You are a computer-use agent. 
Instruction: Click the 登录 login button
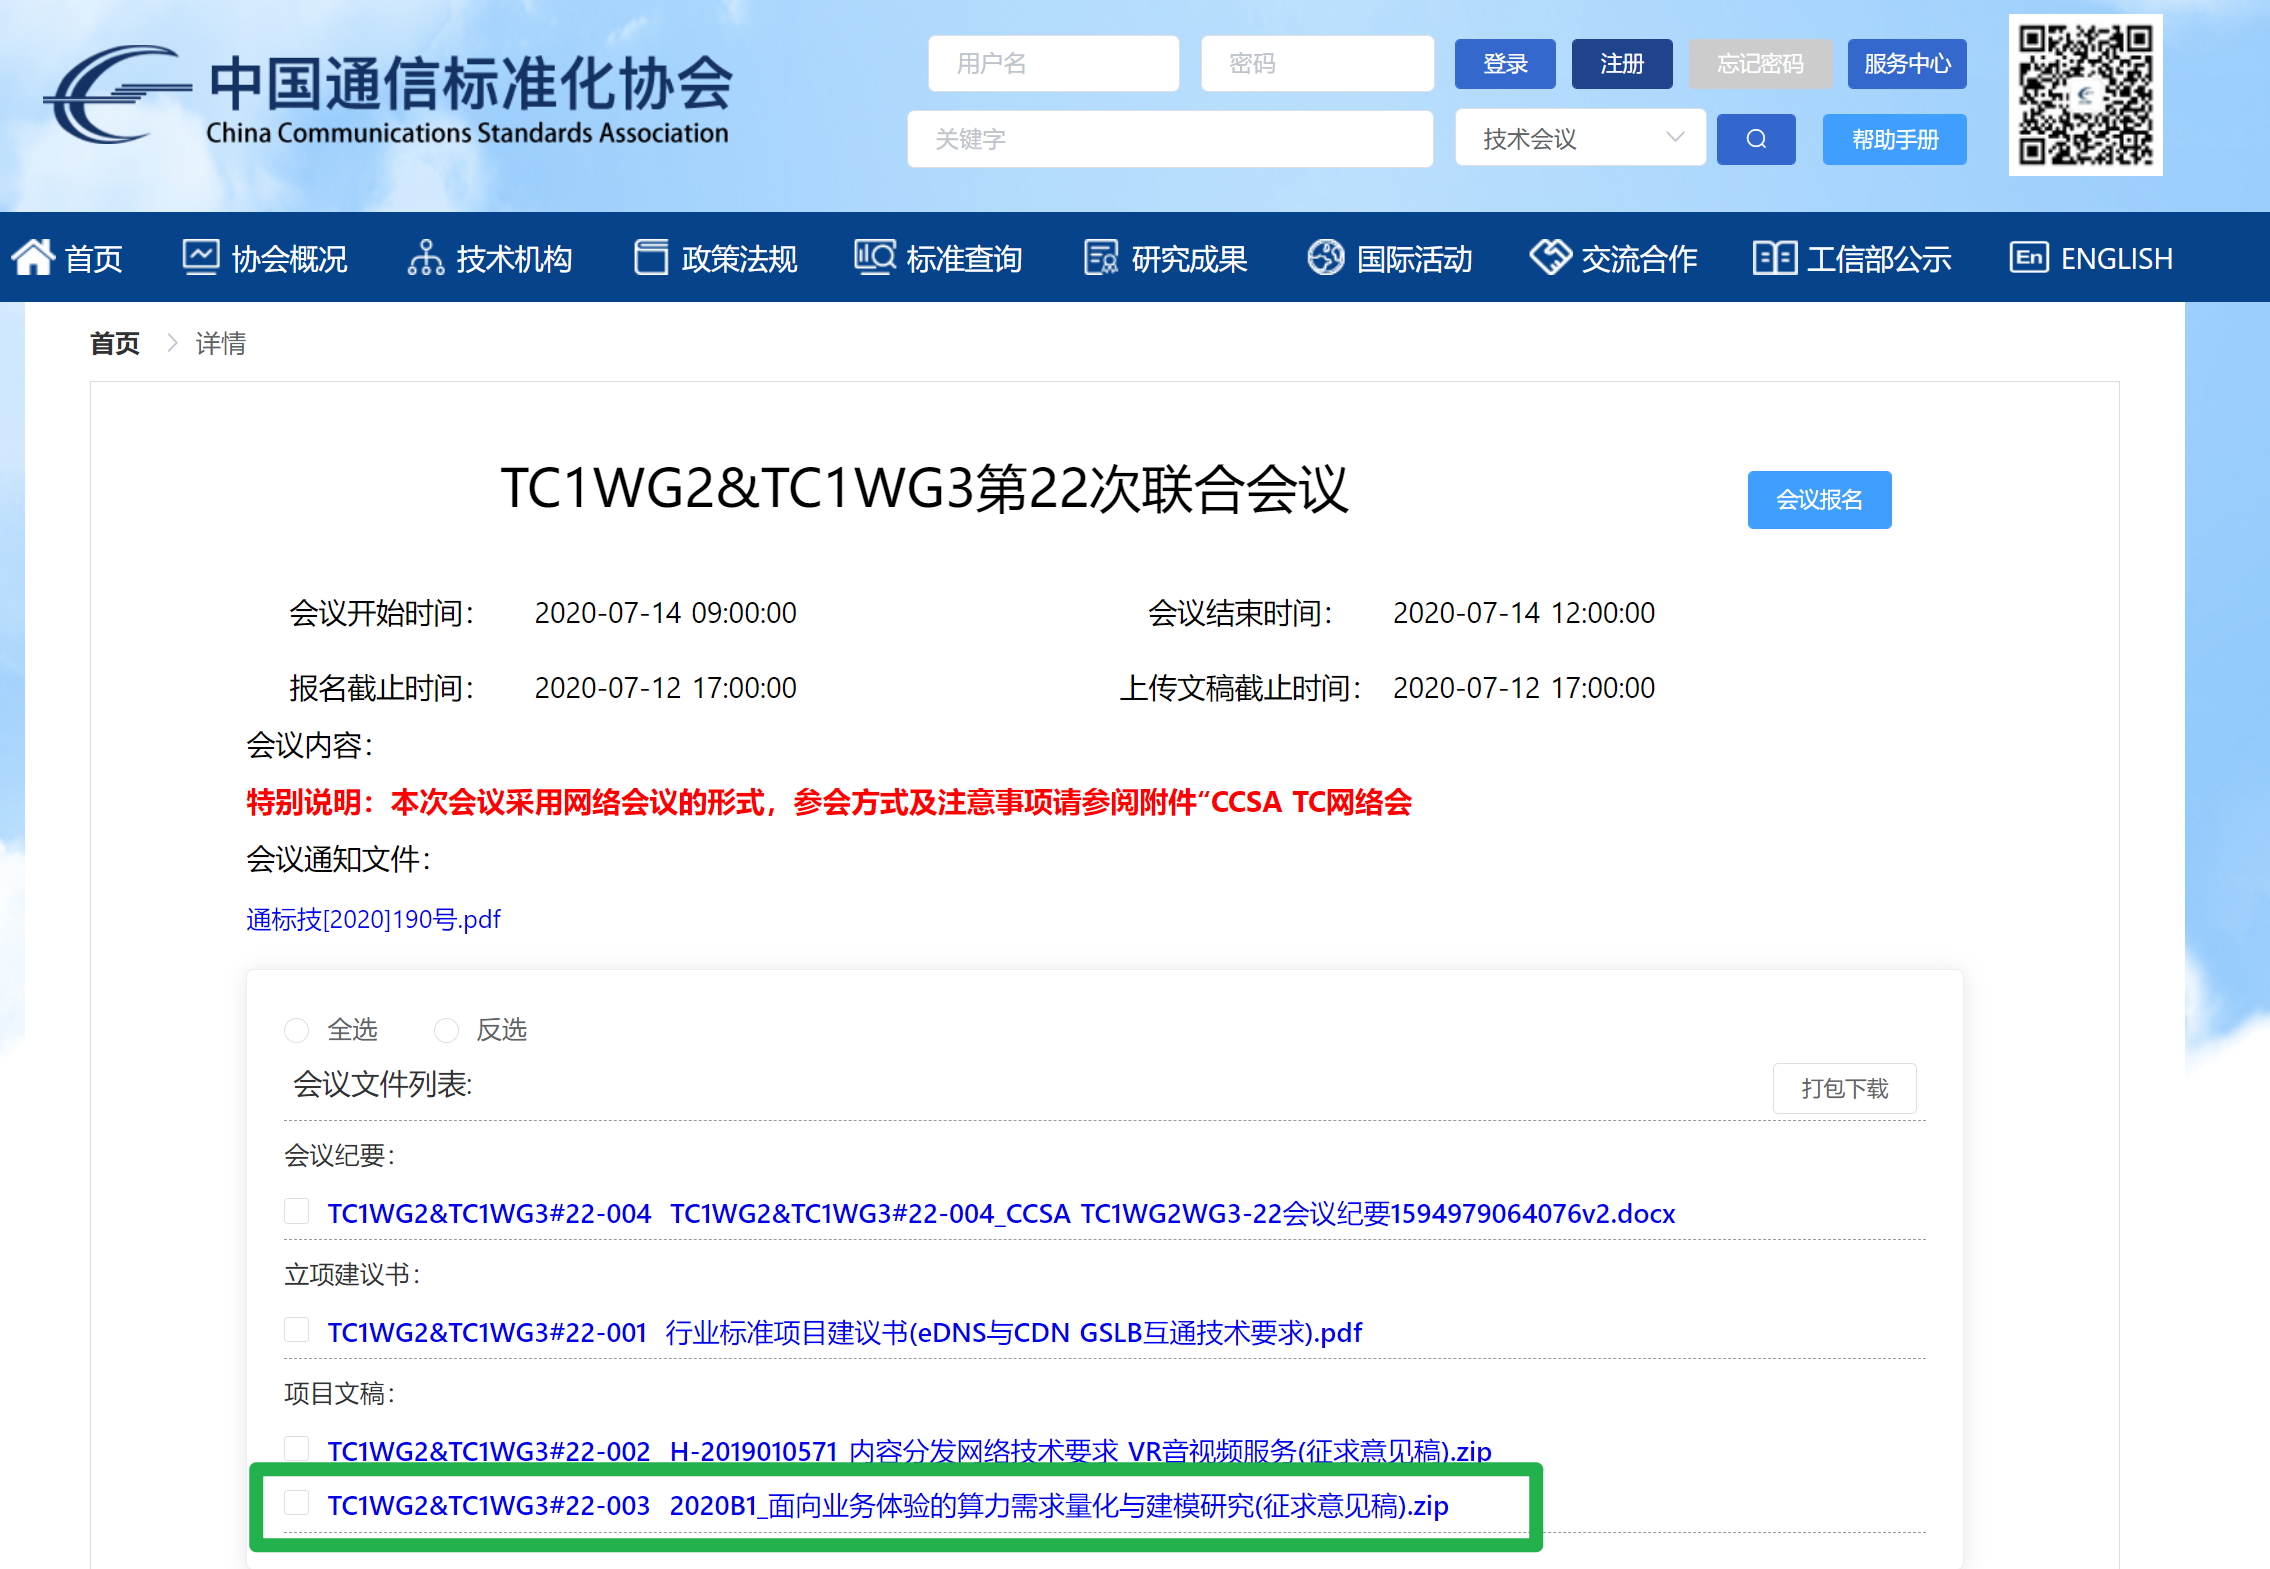click(x=1505, y=64)
